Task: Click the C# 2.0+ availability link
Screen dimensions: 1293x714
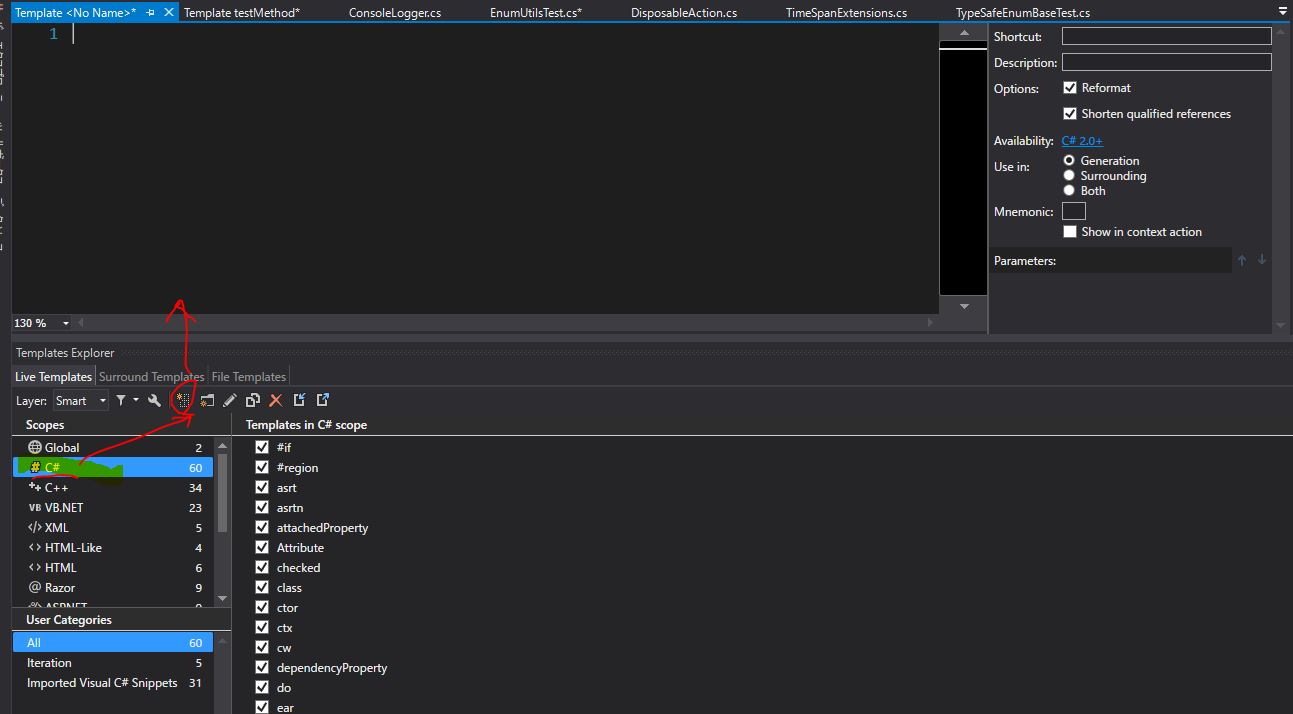Action: pos(1082,141)
